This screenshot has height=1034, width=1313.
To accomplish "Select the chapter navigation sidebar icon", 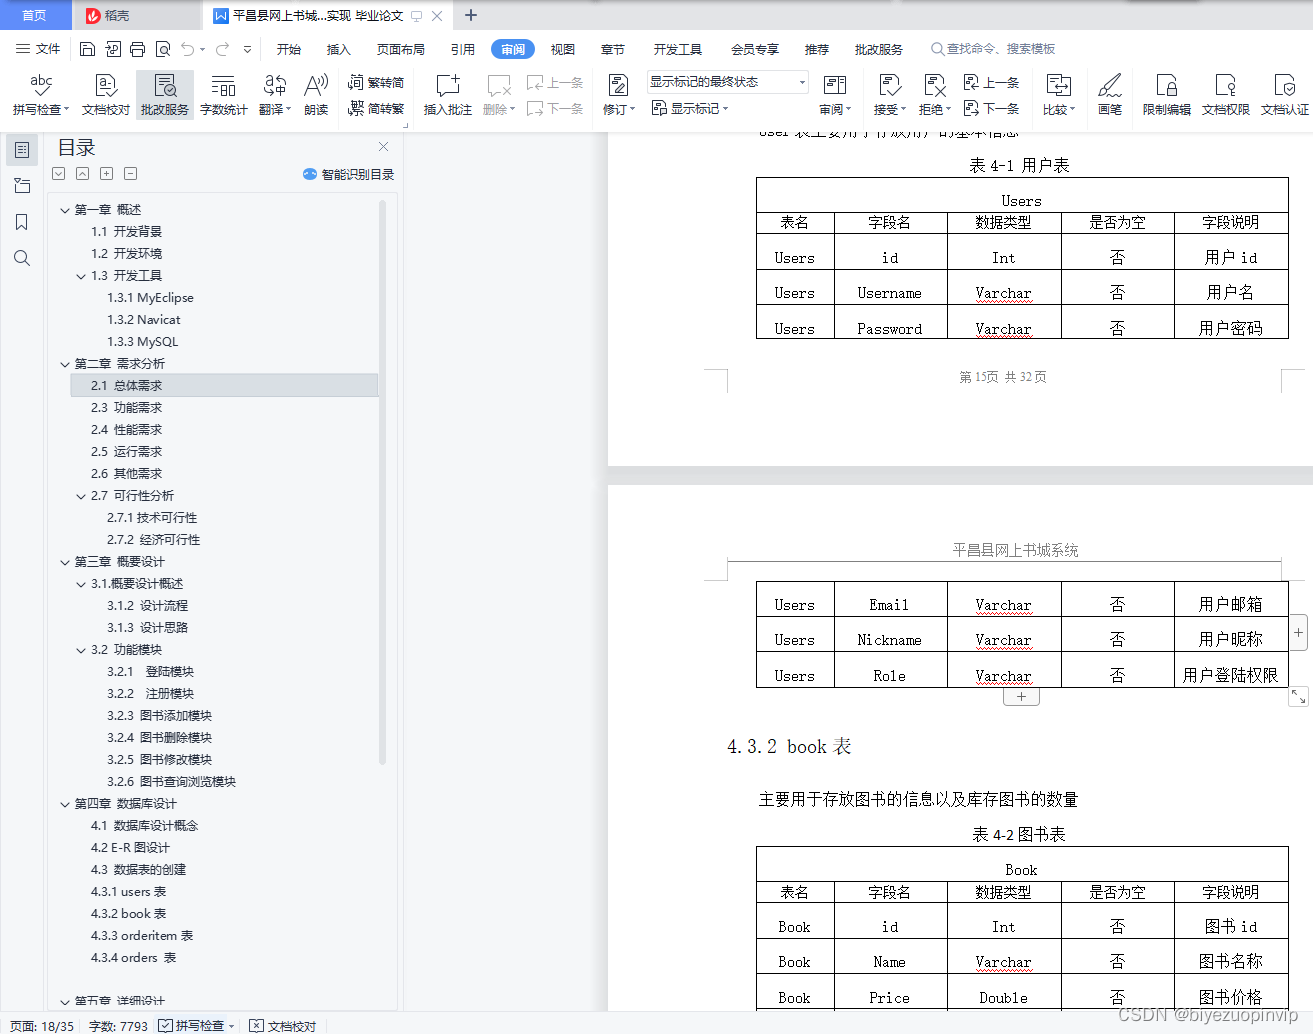I will point(22,186).
